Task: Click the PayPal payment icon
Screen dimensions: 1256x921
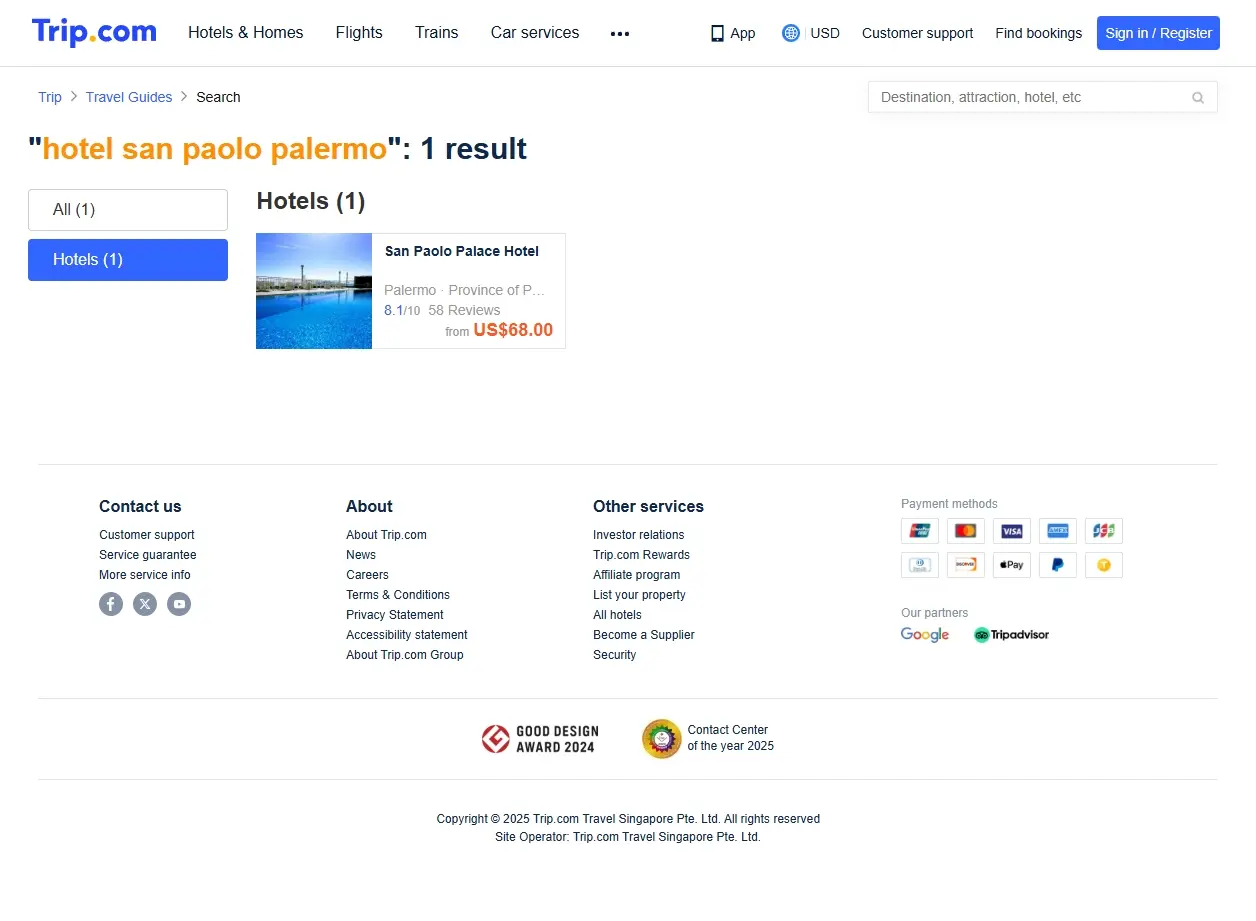Action: click(1058, 565)
